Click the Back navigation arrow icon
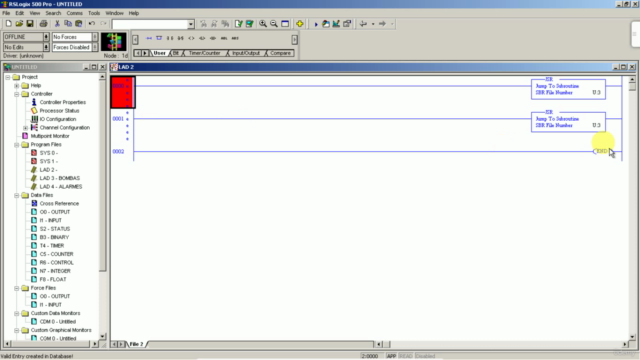The image size is (640, 360). click(x=363, y=24)
